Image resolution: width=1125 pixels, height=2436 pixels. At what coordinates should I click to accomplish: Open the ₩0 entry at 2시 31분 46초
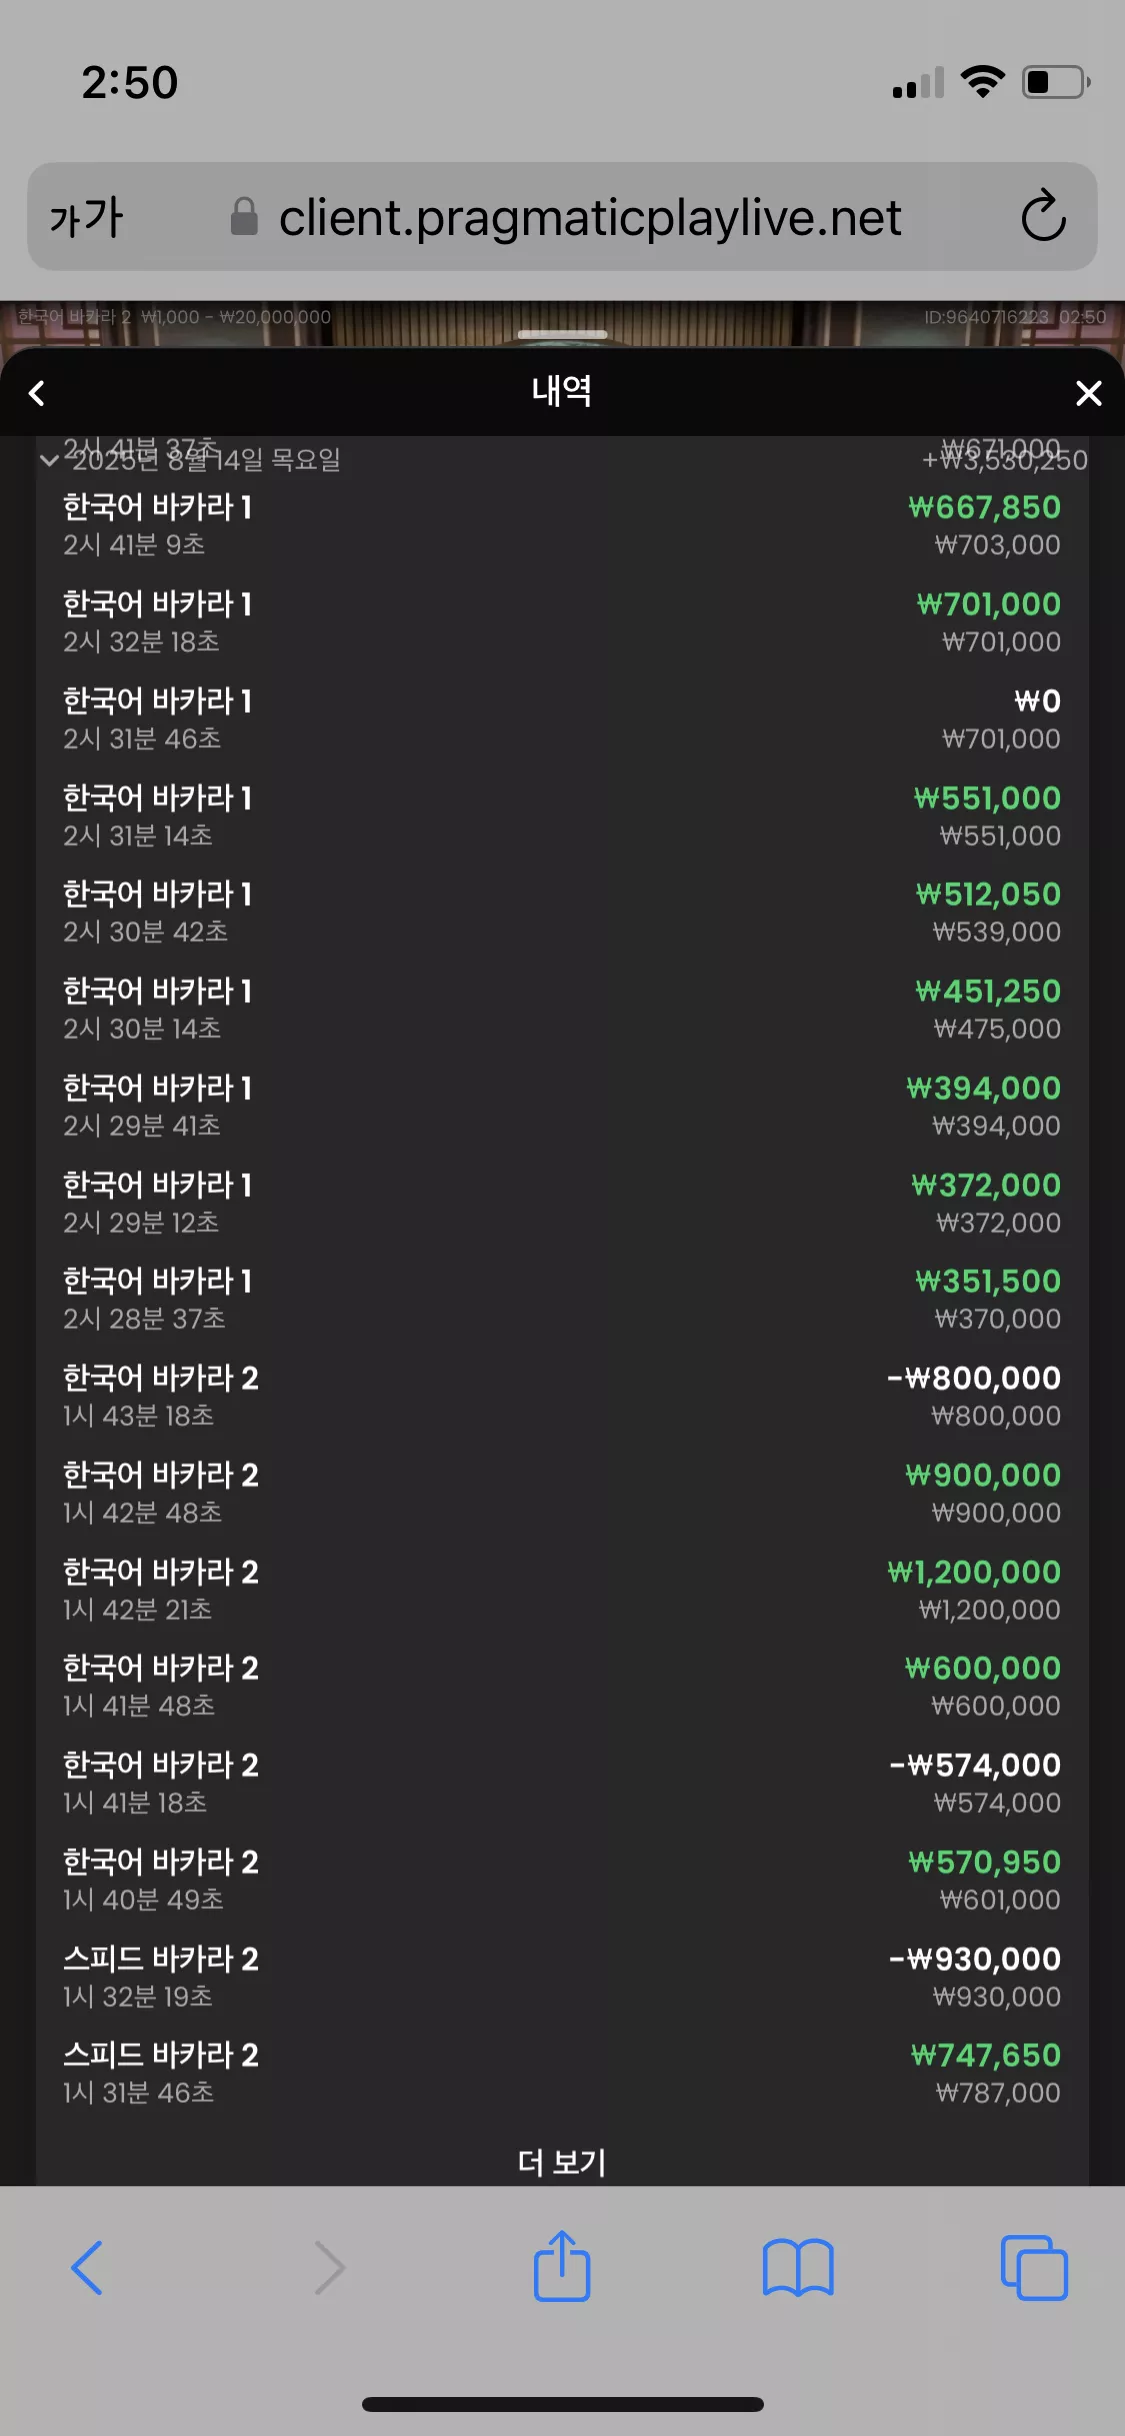(x=562, y=719)
